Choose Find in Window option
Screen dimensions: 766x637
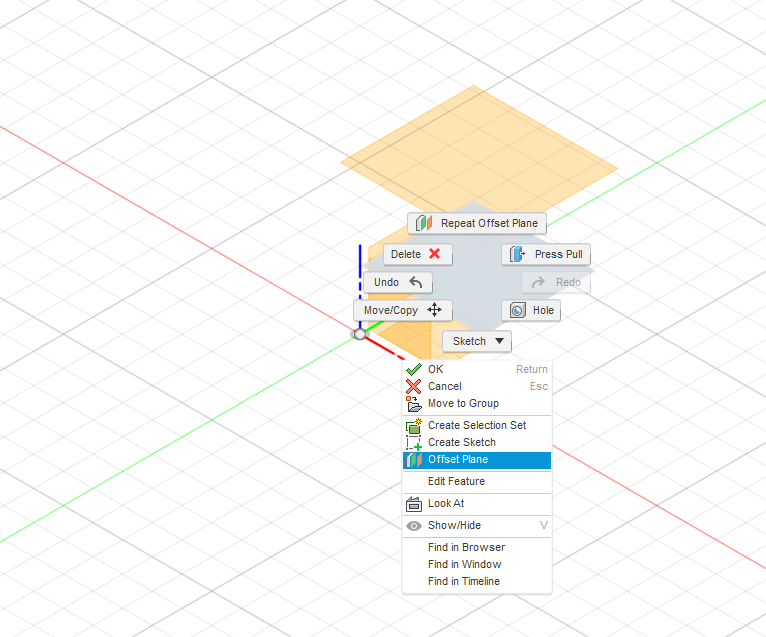tap(464, 564)
